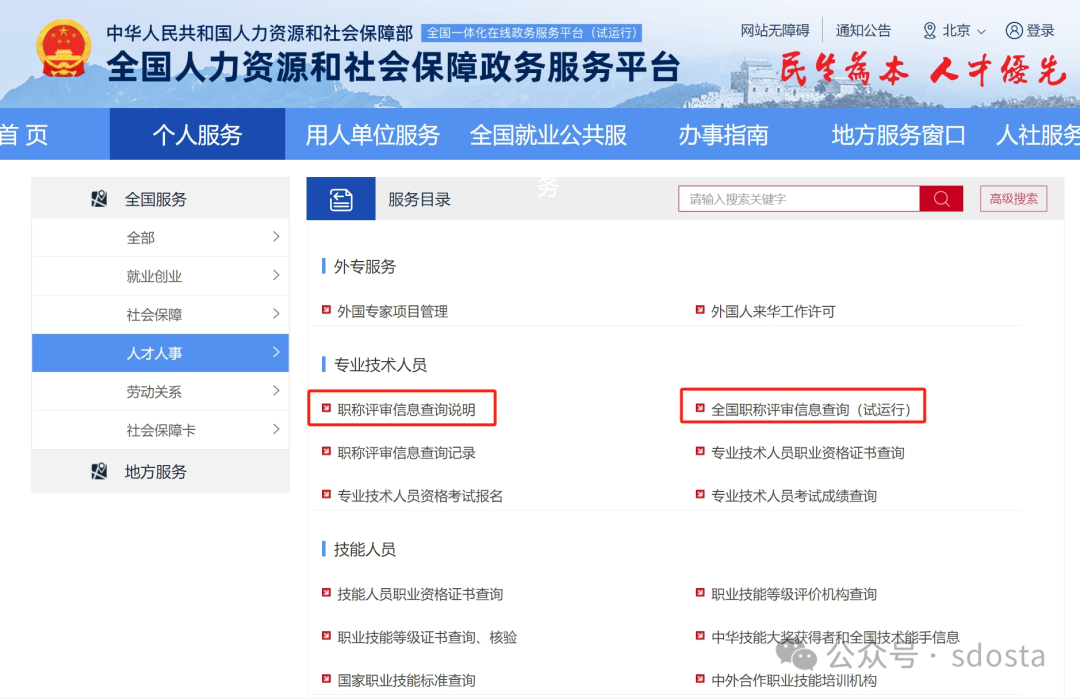Select 社会保障卡 in the sidebar
This screenshot has width=1080, height=699.
(x=160, y=430)
